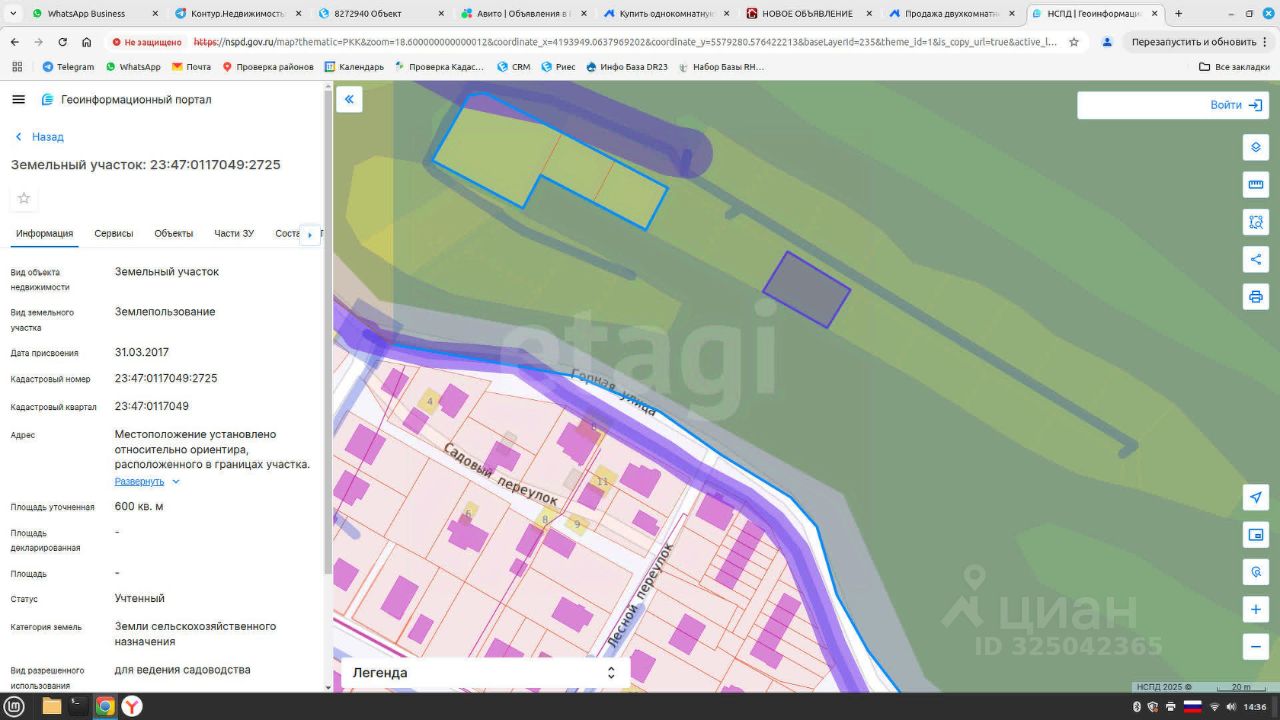Select the ruler measurement tool
Image resolution: width=1280 pixels, height=720 pixels.
point(1256,185)
